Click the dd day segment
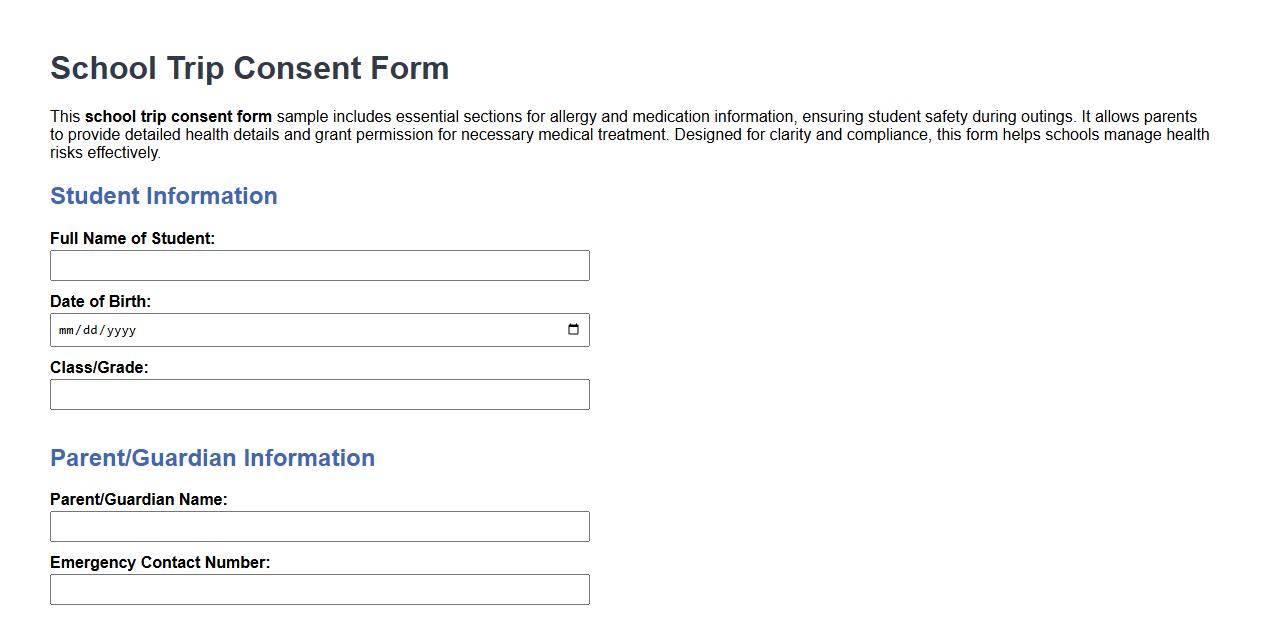Image resolution: width=1263 pixels, height=617 pixels. [x=92, y=329]
